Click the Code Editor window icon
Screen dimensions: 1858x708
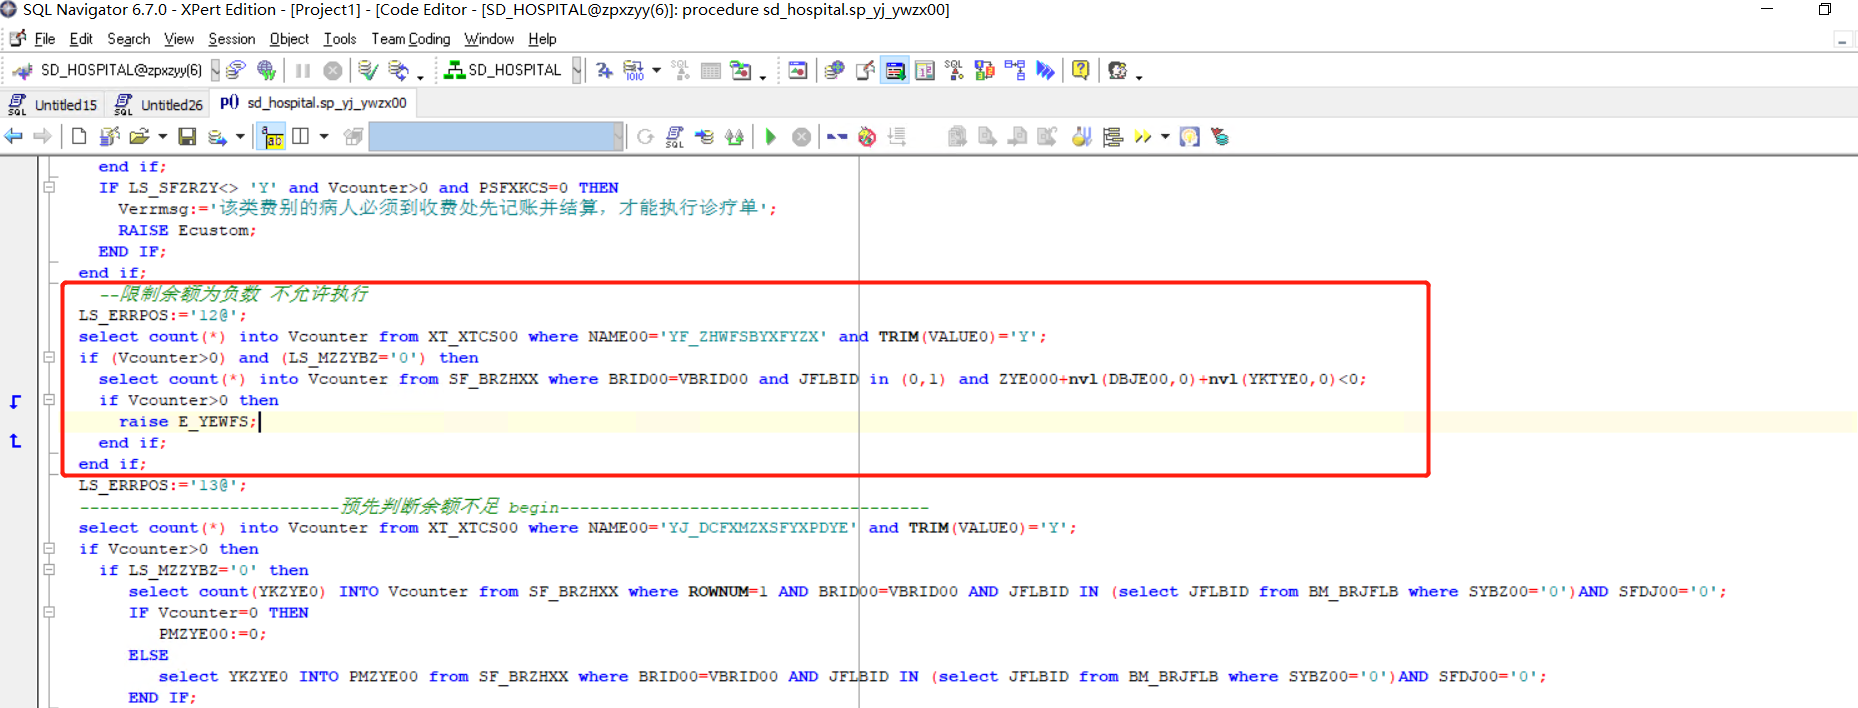(895, 70)
